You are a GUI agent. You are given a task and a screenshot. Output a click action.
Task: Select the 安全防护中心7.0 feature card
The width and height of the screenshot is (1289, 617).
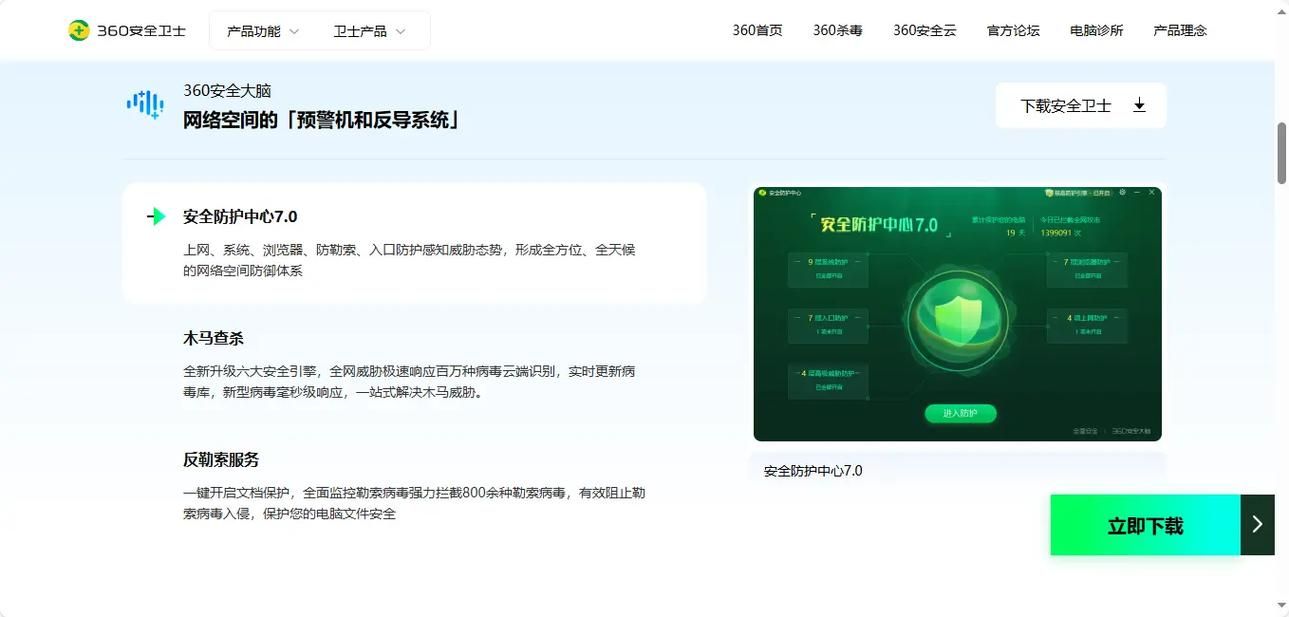click(x=415, y=243)
